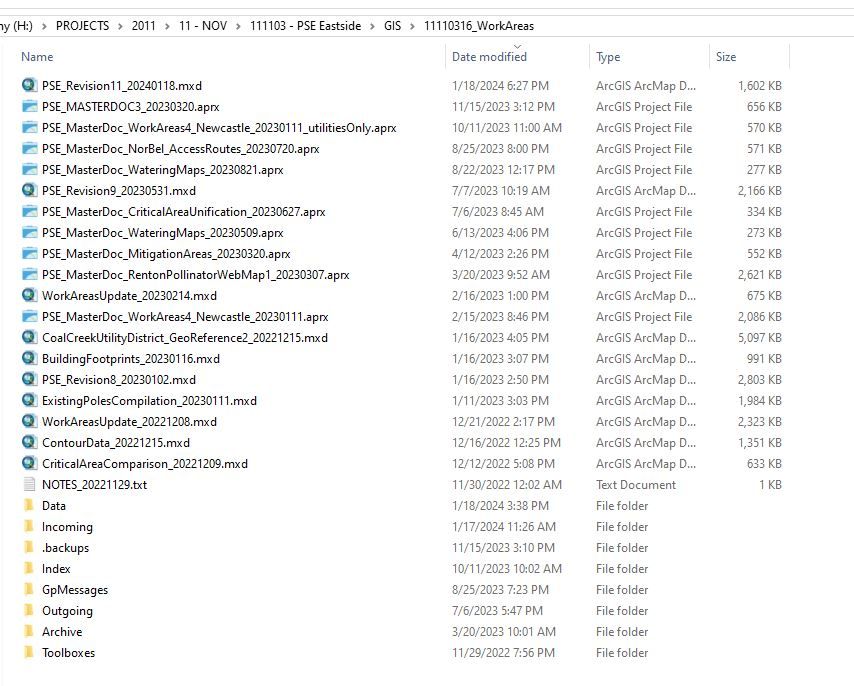
Task: Expand the chevron after GIS in breadcrumb
Action: click(412, 26)
